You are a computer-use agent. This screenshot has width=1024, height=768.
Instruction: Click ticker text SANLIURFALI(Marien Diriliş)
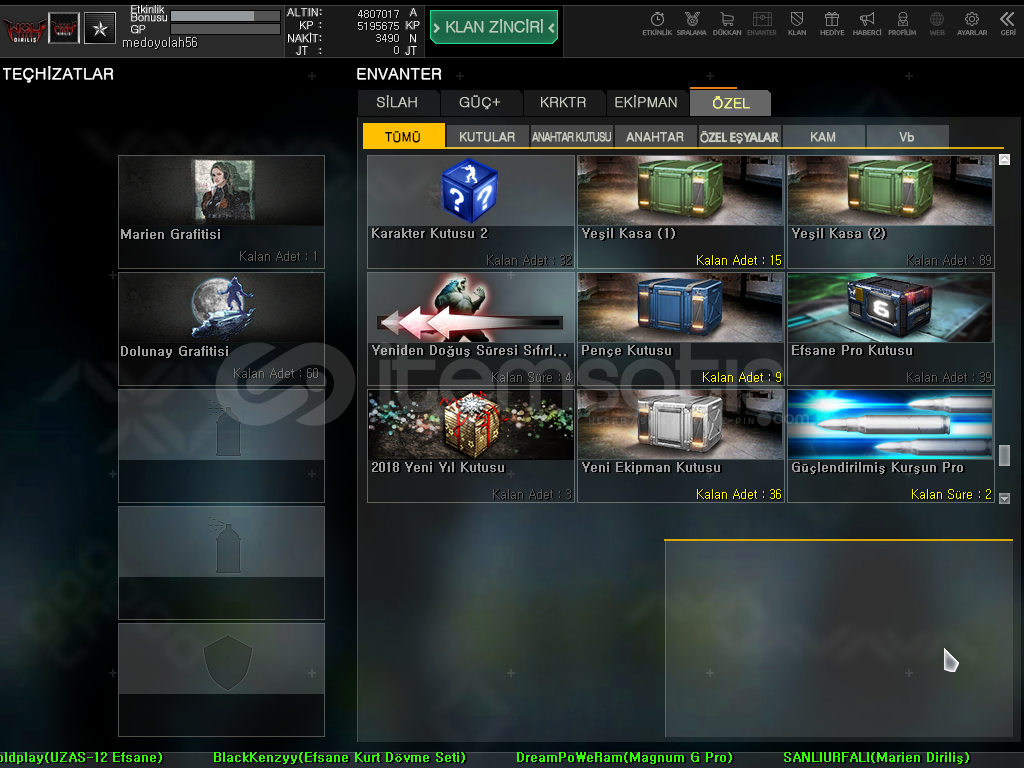tap(876, 758)
